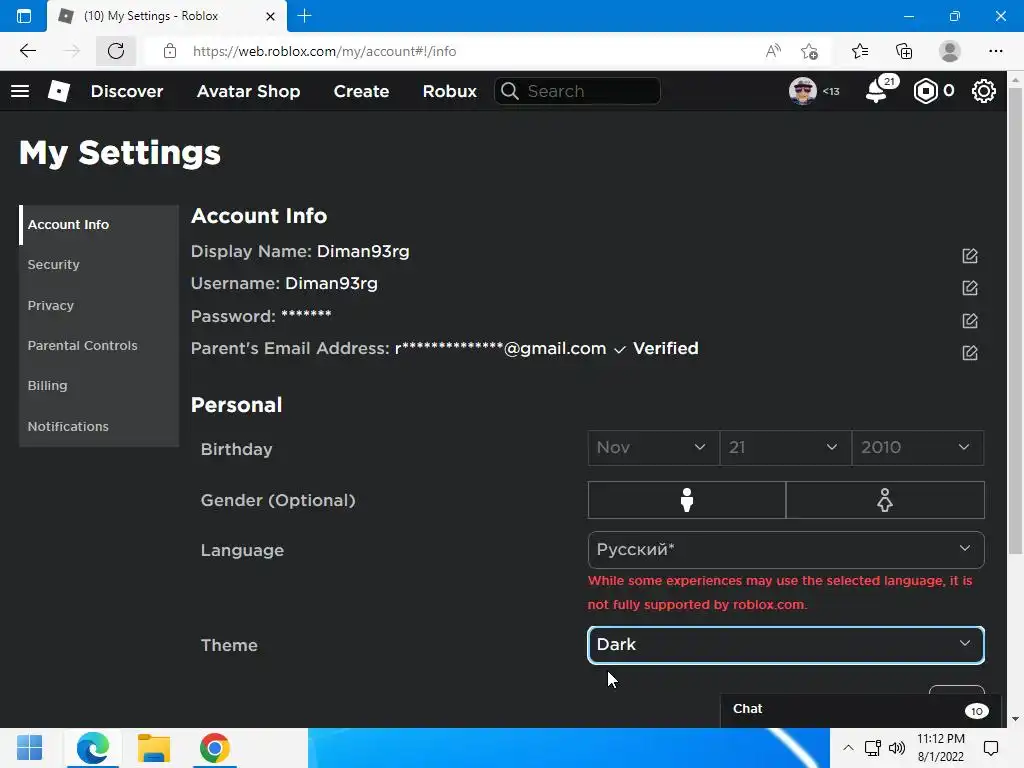Select the male gender option
This screenshot has height=768, width=1024.
coord(686,500)
